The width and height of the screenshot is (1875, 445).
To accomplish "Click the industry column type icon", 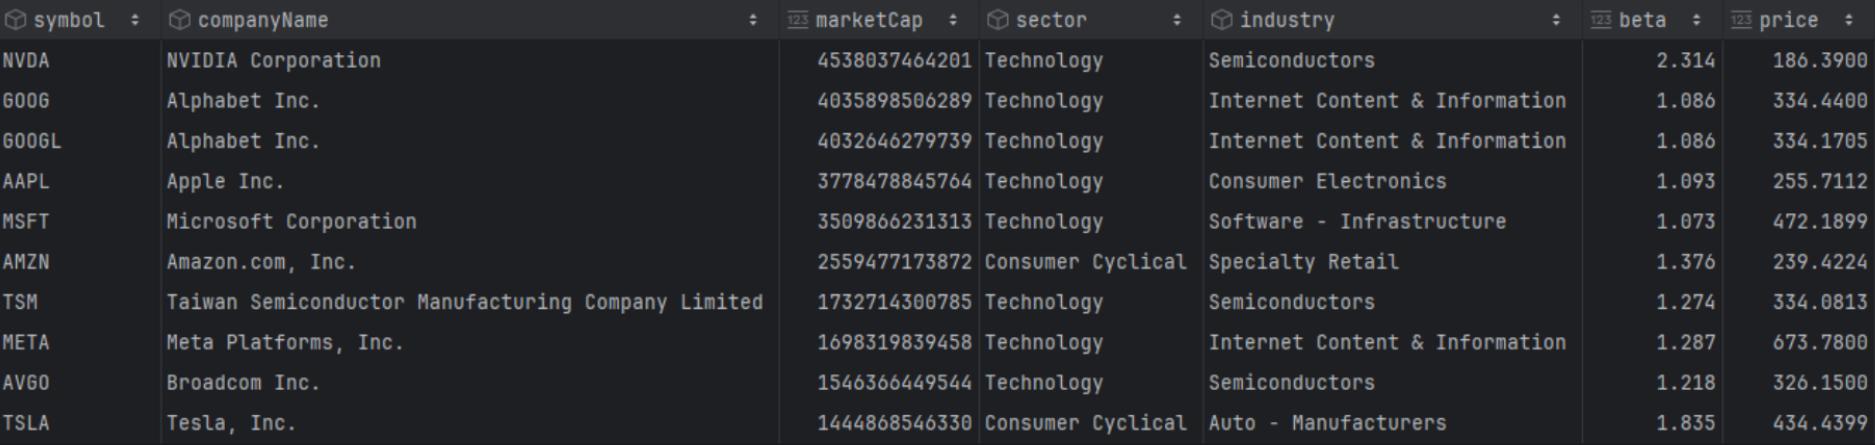I will pos(1221,20).
